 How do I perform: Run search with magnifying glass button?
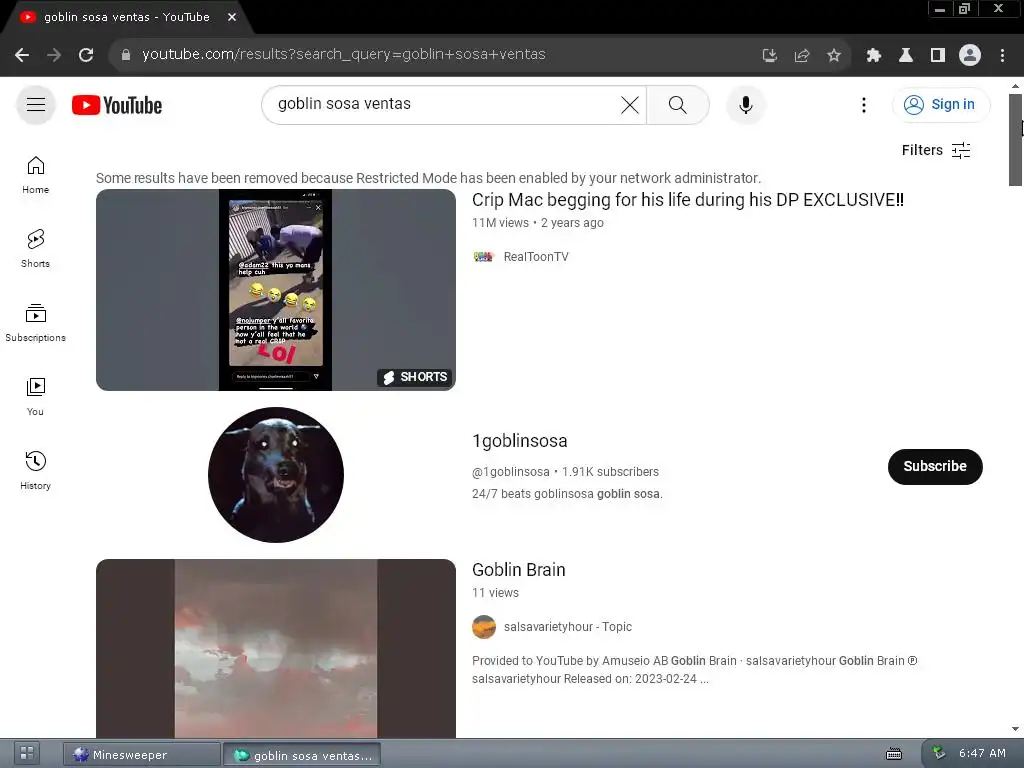click(678, 104)
